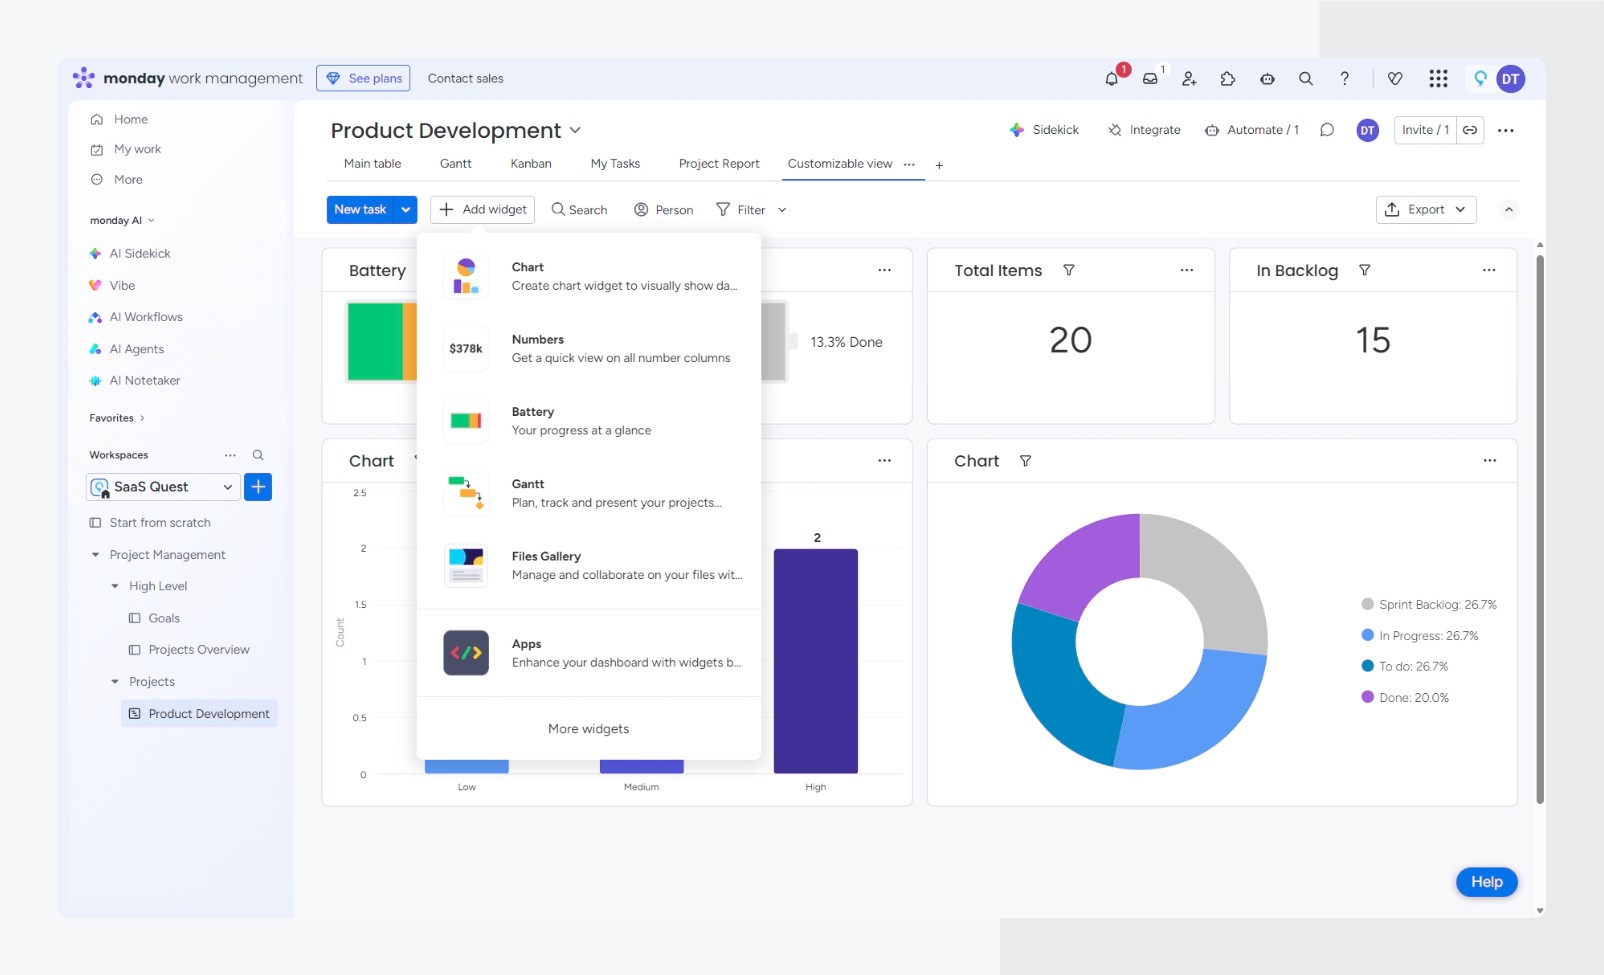Click the invite members icon in header

click(x=1189, y=78)
